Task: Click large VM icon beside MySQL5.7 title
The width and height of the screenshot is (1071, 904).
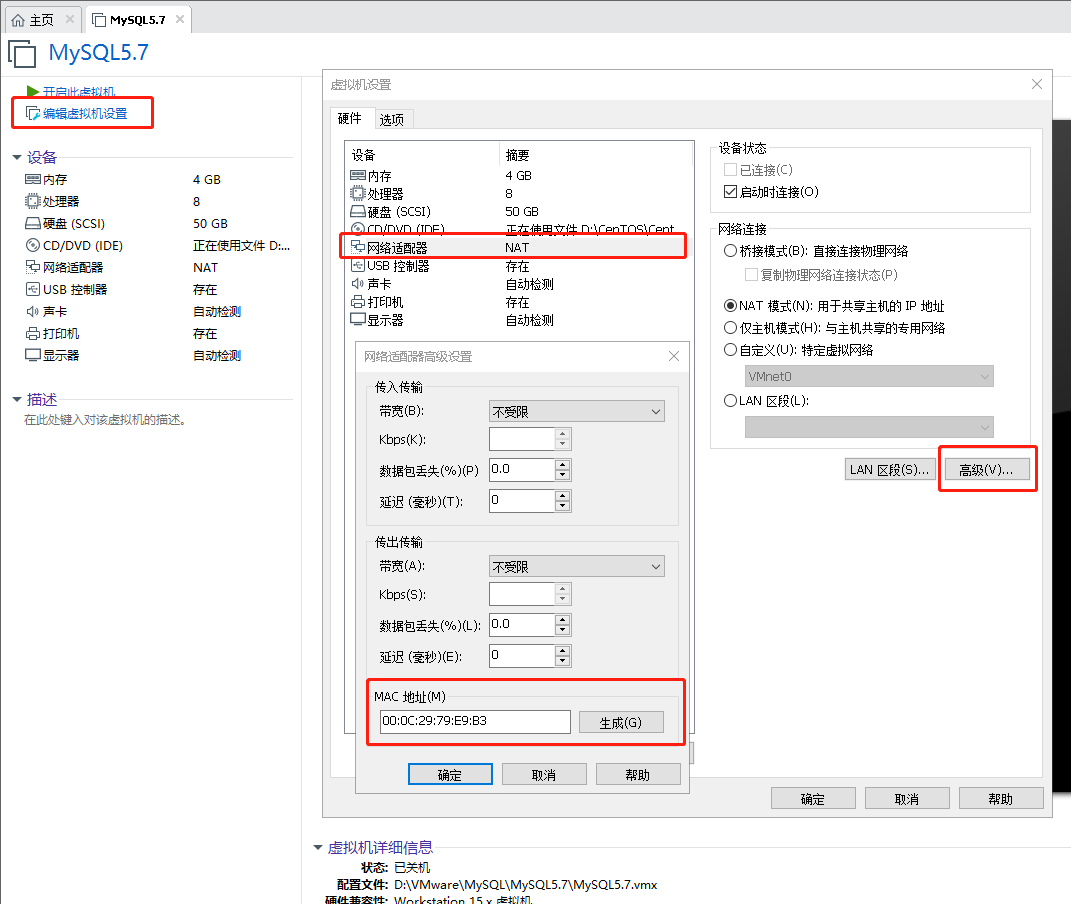Action: 22,53
